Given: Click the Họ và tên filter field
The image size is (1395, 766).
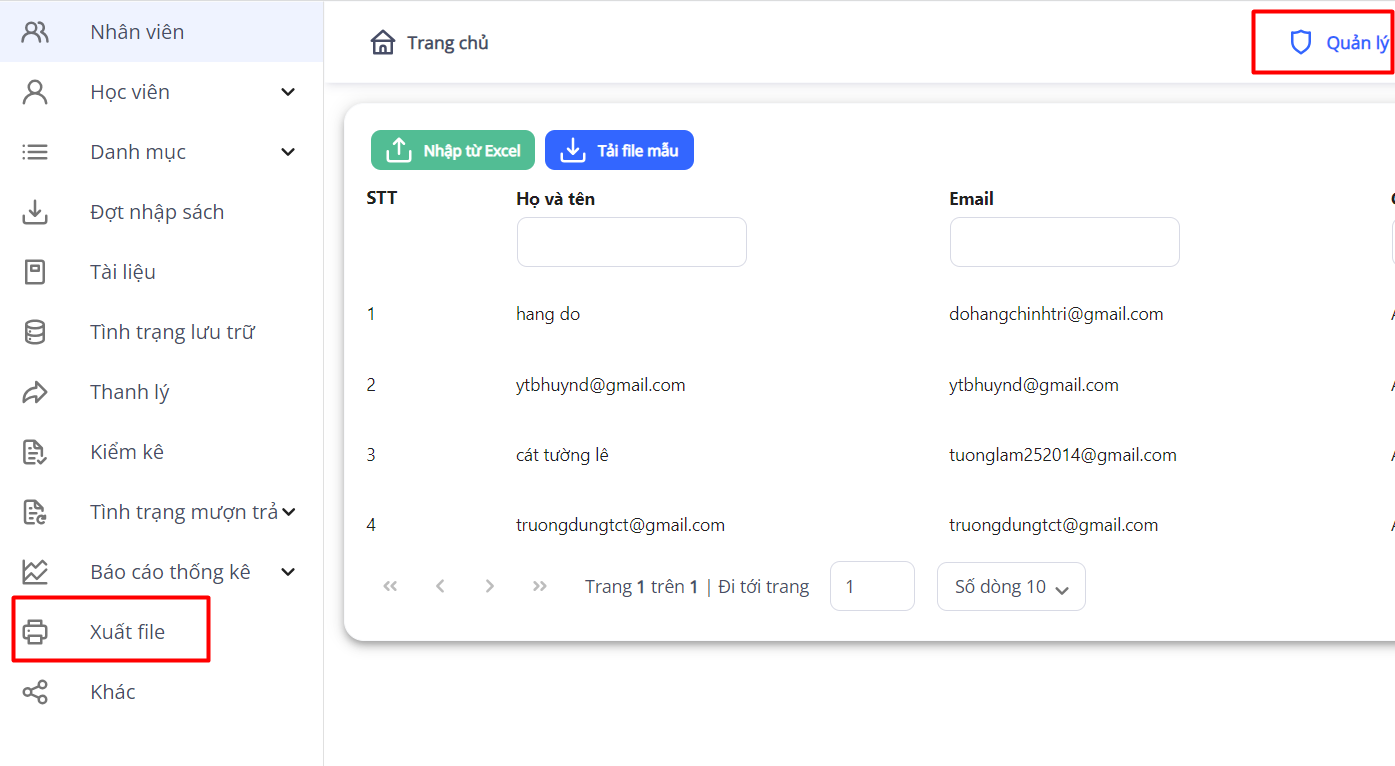Looking at the screenshot, I should (x=631, y=242).
